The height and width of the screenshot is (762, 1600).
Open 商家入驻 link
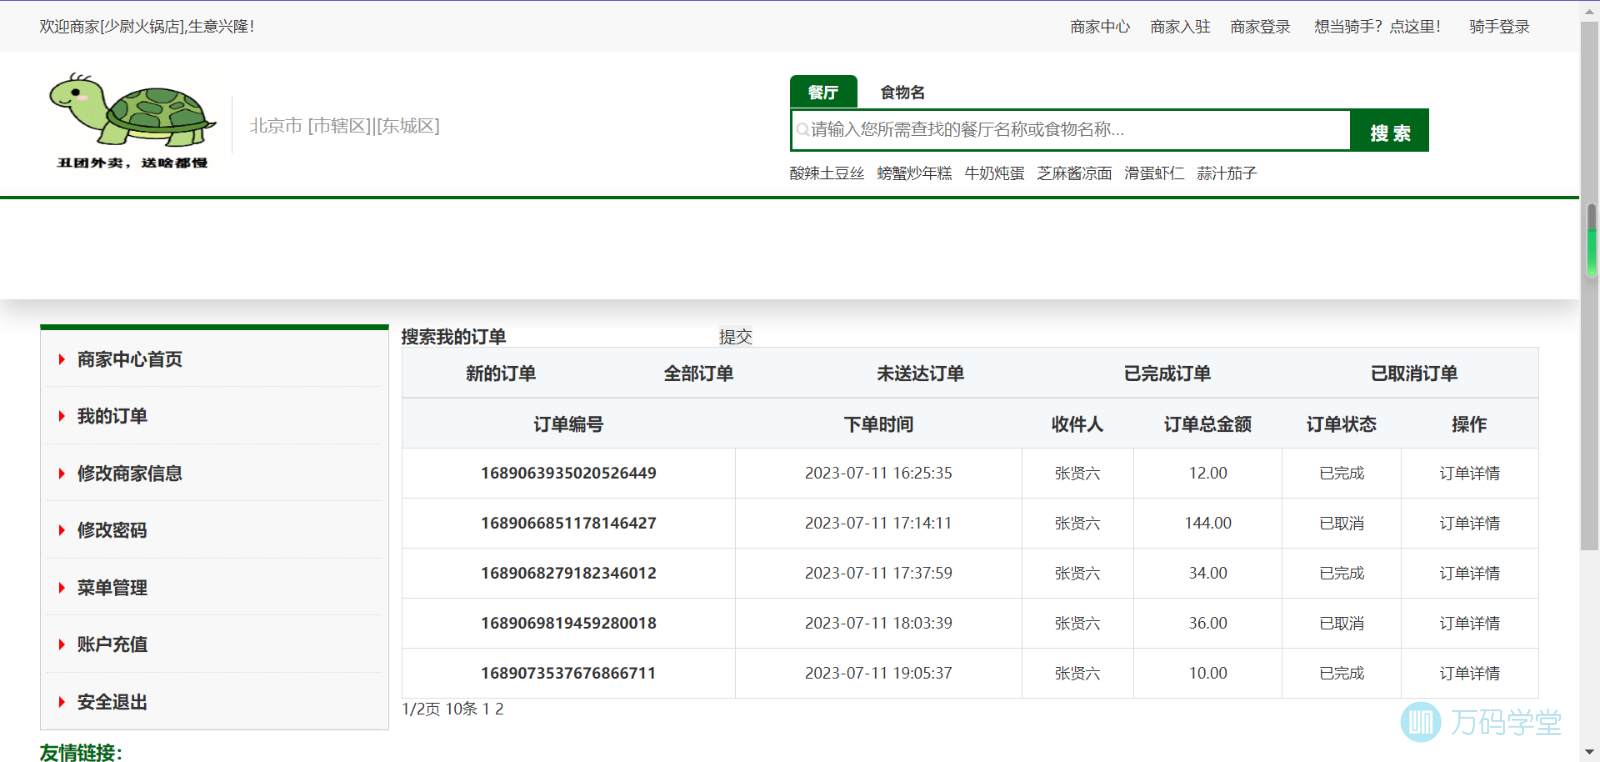tap(1180, 27)
